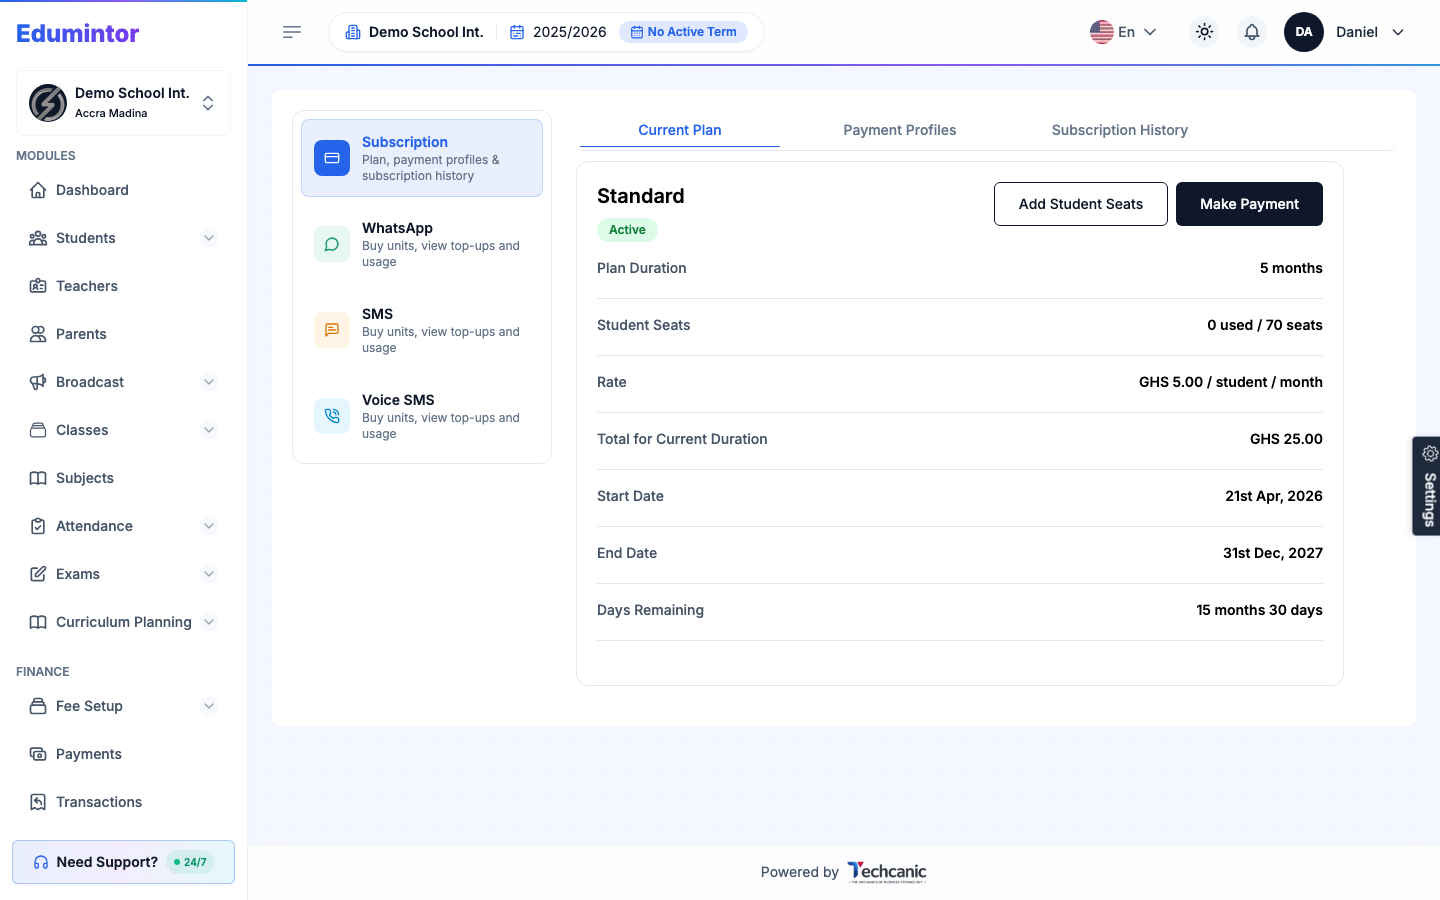The width and height of the screenshot is (1440, 900).
Task: Open the Daniel user menu chevron
Action: tap(1398, 32)
